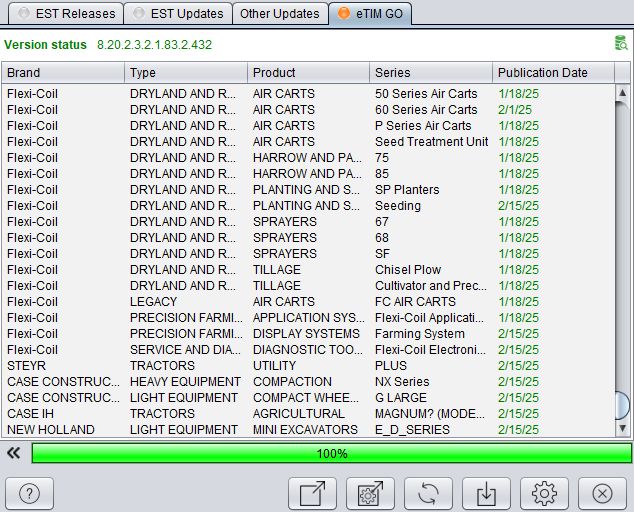Select DIAGNOSTIC TOO... product cell
This screenshot has width=634, height=512.
308,350
